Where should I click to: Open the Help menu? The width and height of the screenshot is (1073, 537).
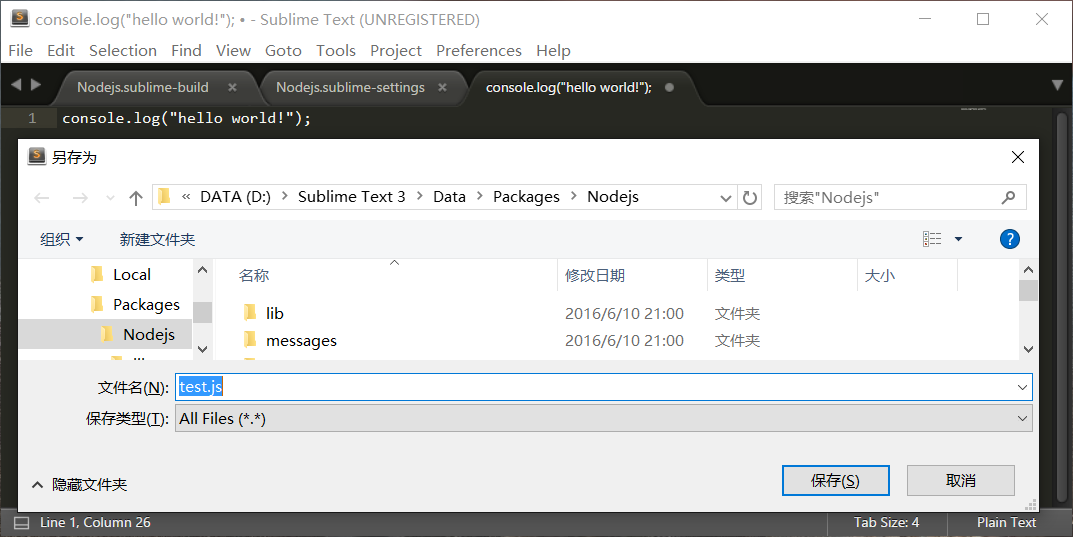554,51
